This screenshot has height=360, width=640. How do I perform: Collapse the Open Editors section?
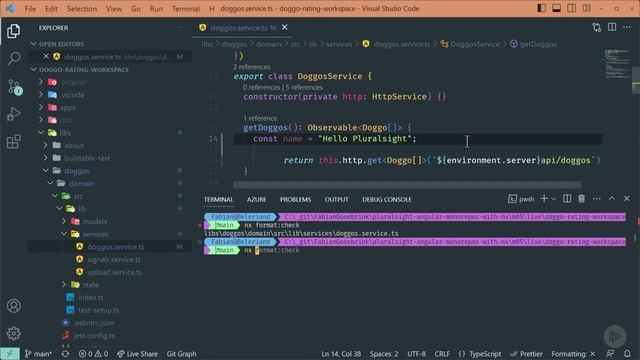coord(33,44)
